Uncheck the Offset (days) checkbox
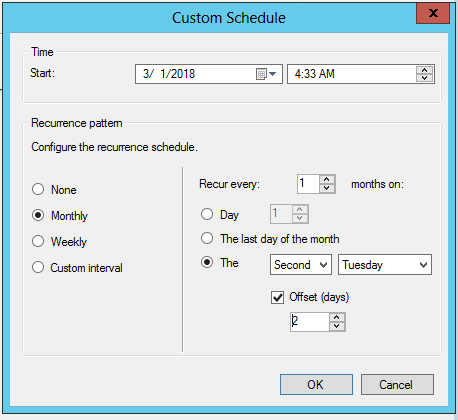The width and height of the screenshot is (458, 420). coord(277,297)
